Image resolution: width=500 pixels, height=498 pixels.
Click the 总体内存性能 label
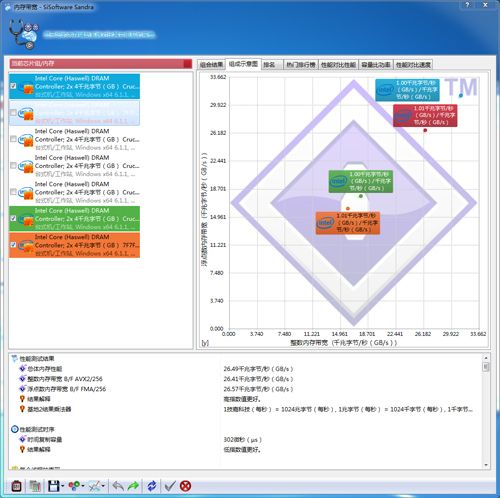[44, 369]
